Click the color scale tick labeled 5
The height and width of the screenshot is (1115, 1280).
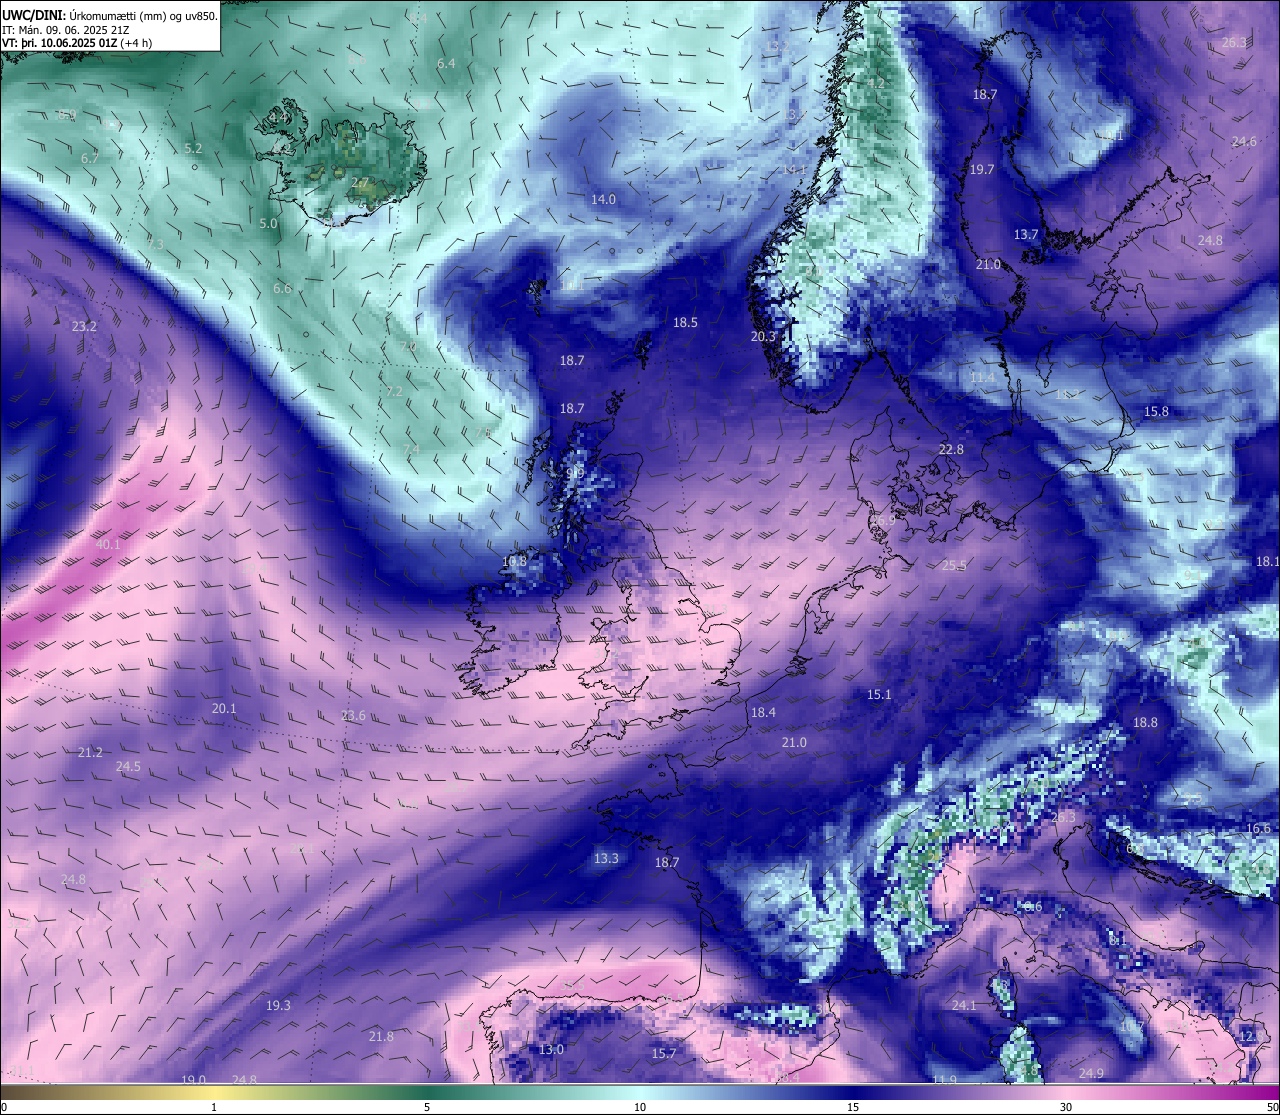click(427, 1107)
